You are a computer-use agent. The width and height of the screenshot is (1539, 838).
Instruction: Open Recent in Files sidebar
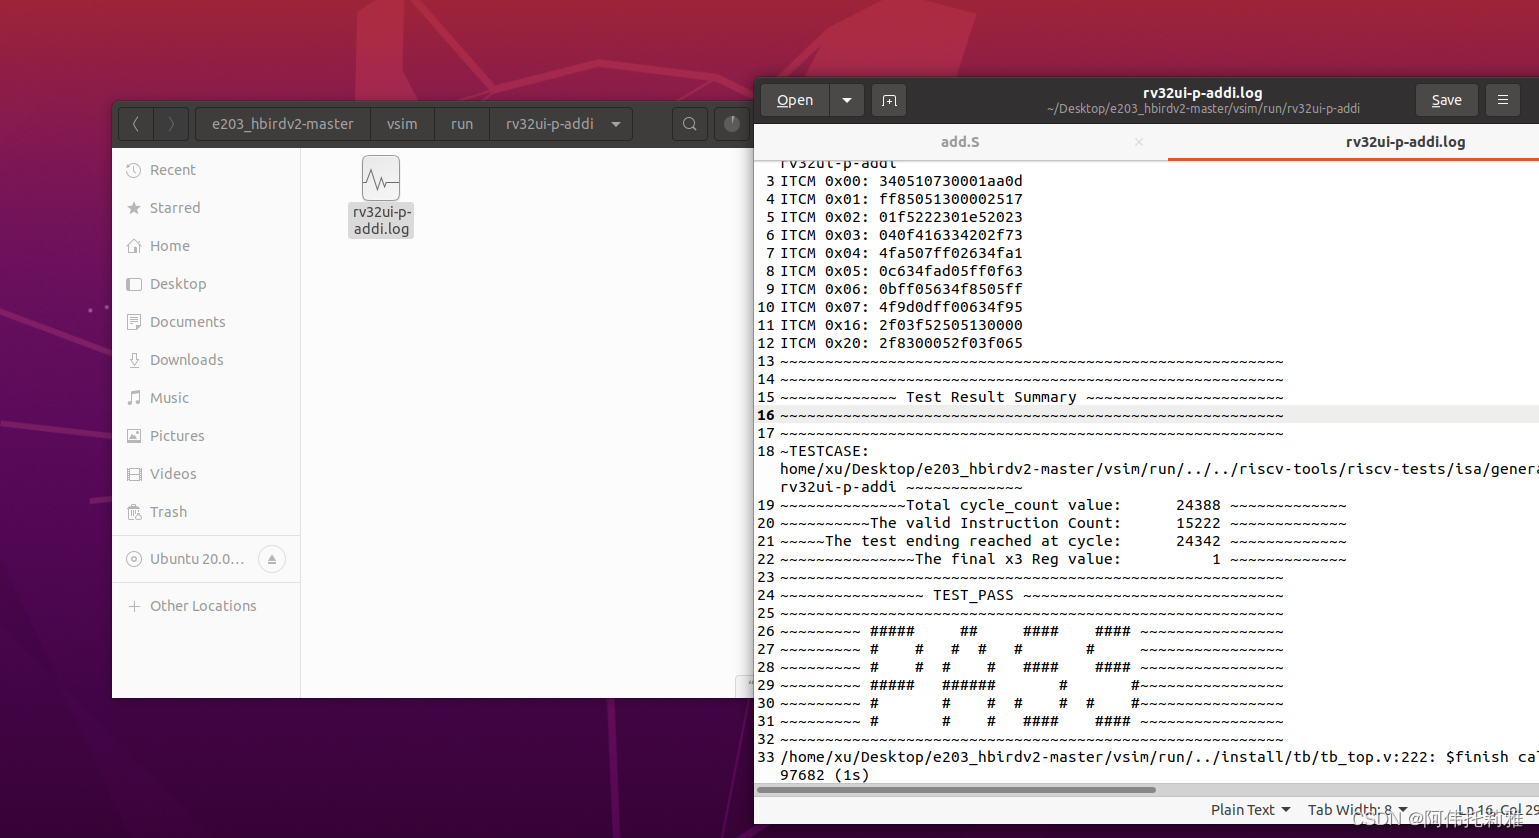pyautogui.click(x=206, y=170)
